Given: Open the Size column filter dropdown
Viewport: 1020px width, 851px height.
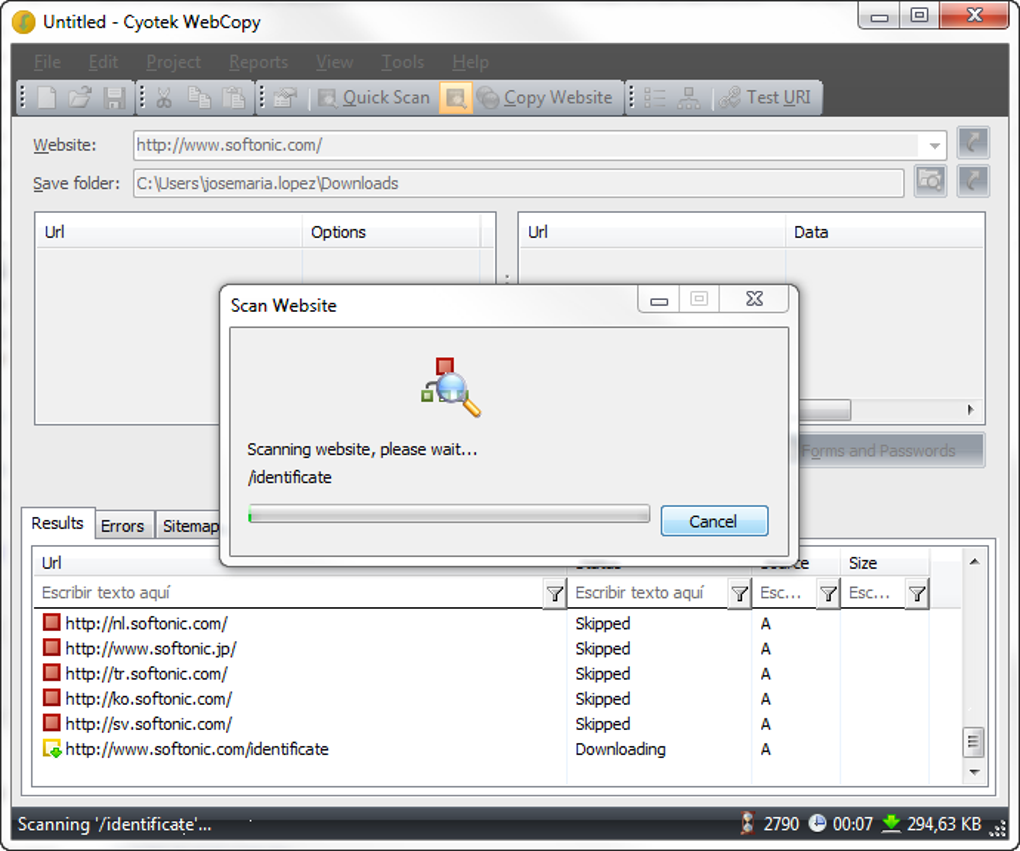Looking at the screenshot, I should tap(916, 594).
